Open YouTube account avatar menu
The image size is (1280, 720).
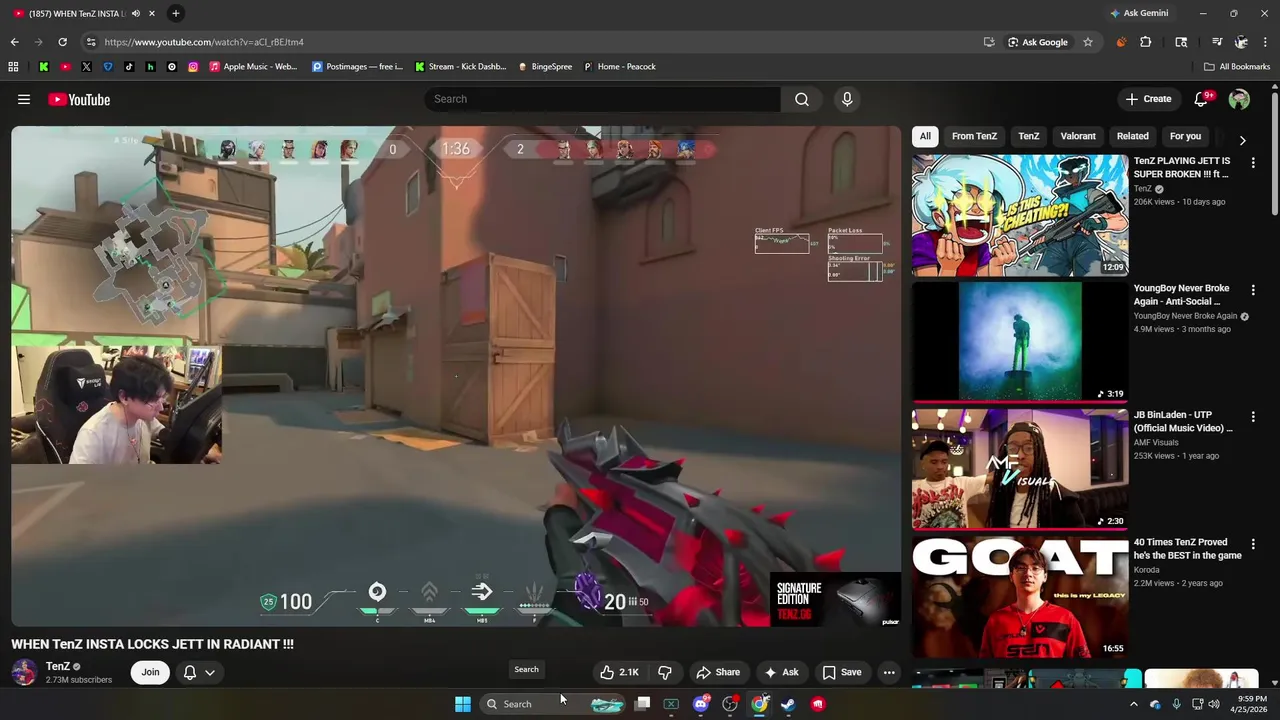pyautogui.click(x=1239, y=99)
